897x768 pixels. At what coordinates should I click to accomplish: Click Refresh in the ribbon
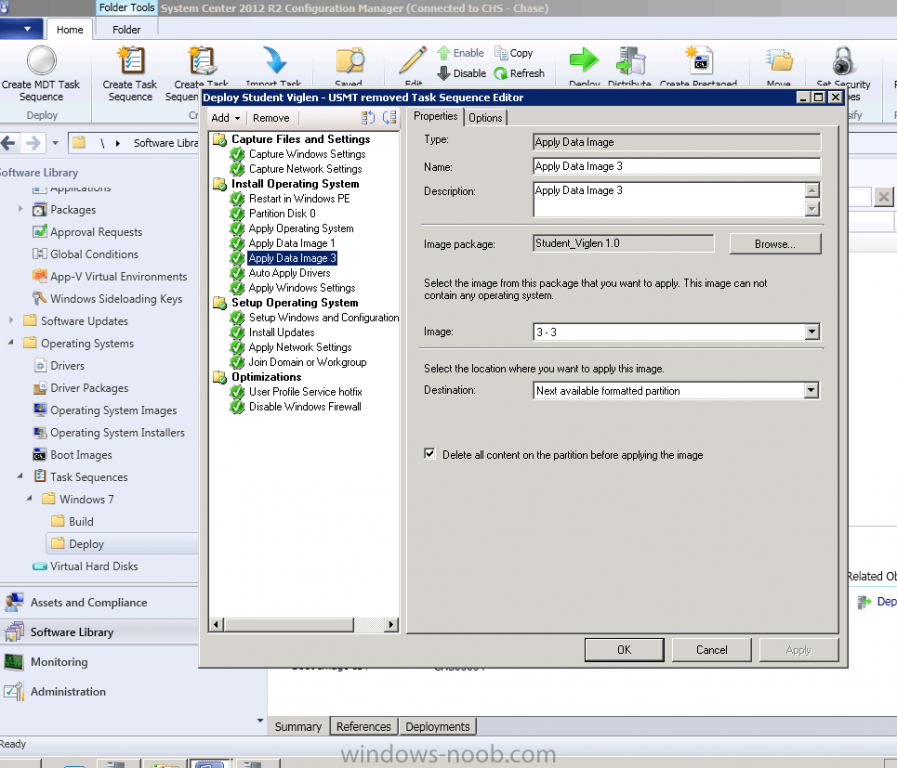coord(519,73)
